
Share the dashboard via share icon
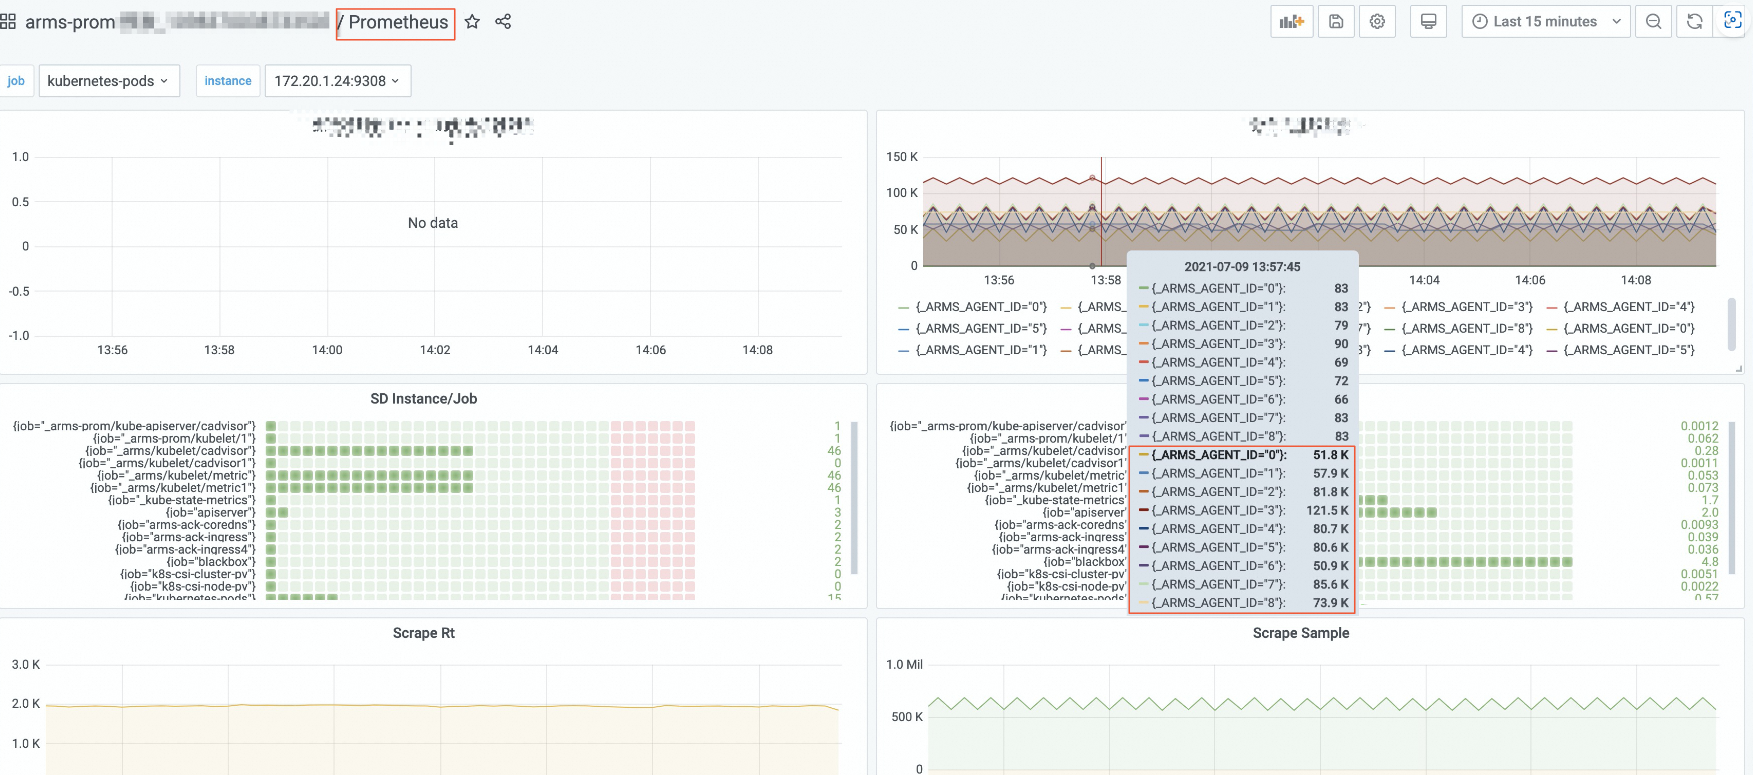pos(503,22)
